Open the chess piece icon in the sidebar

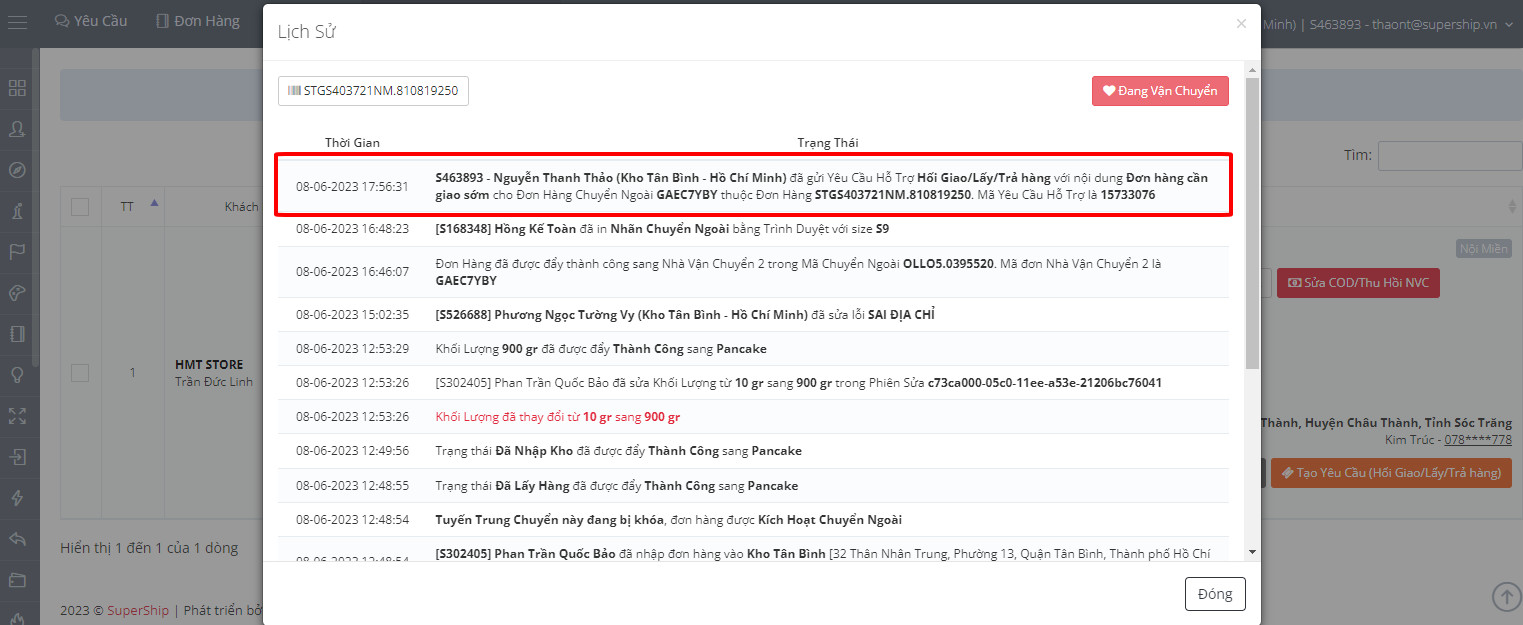[x=17, y=211]
